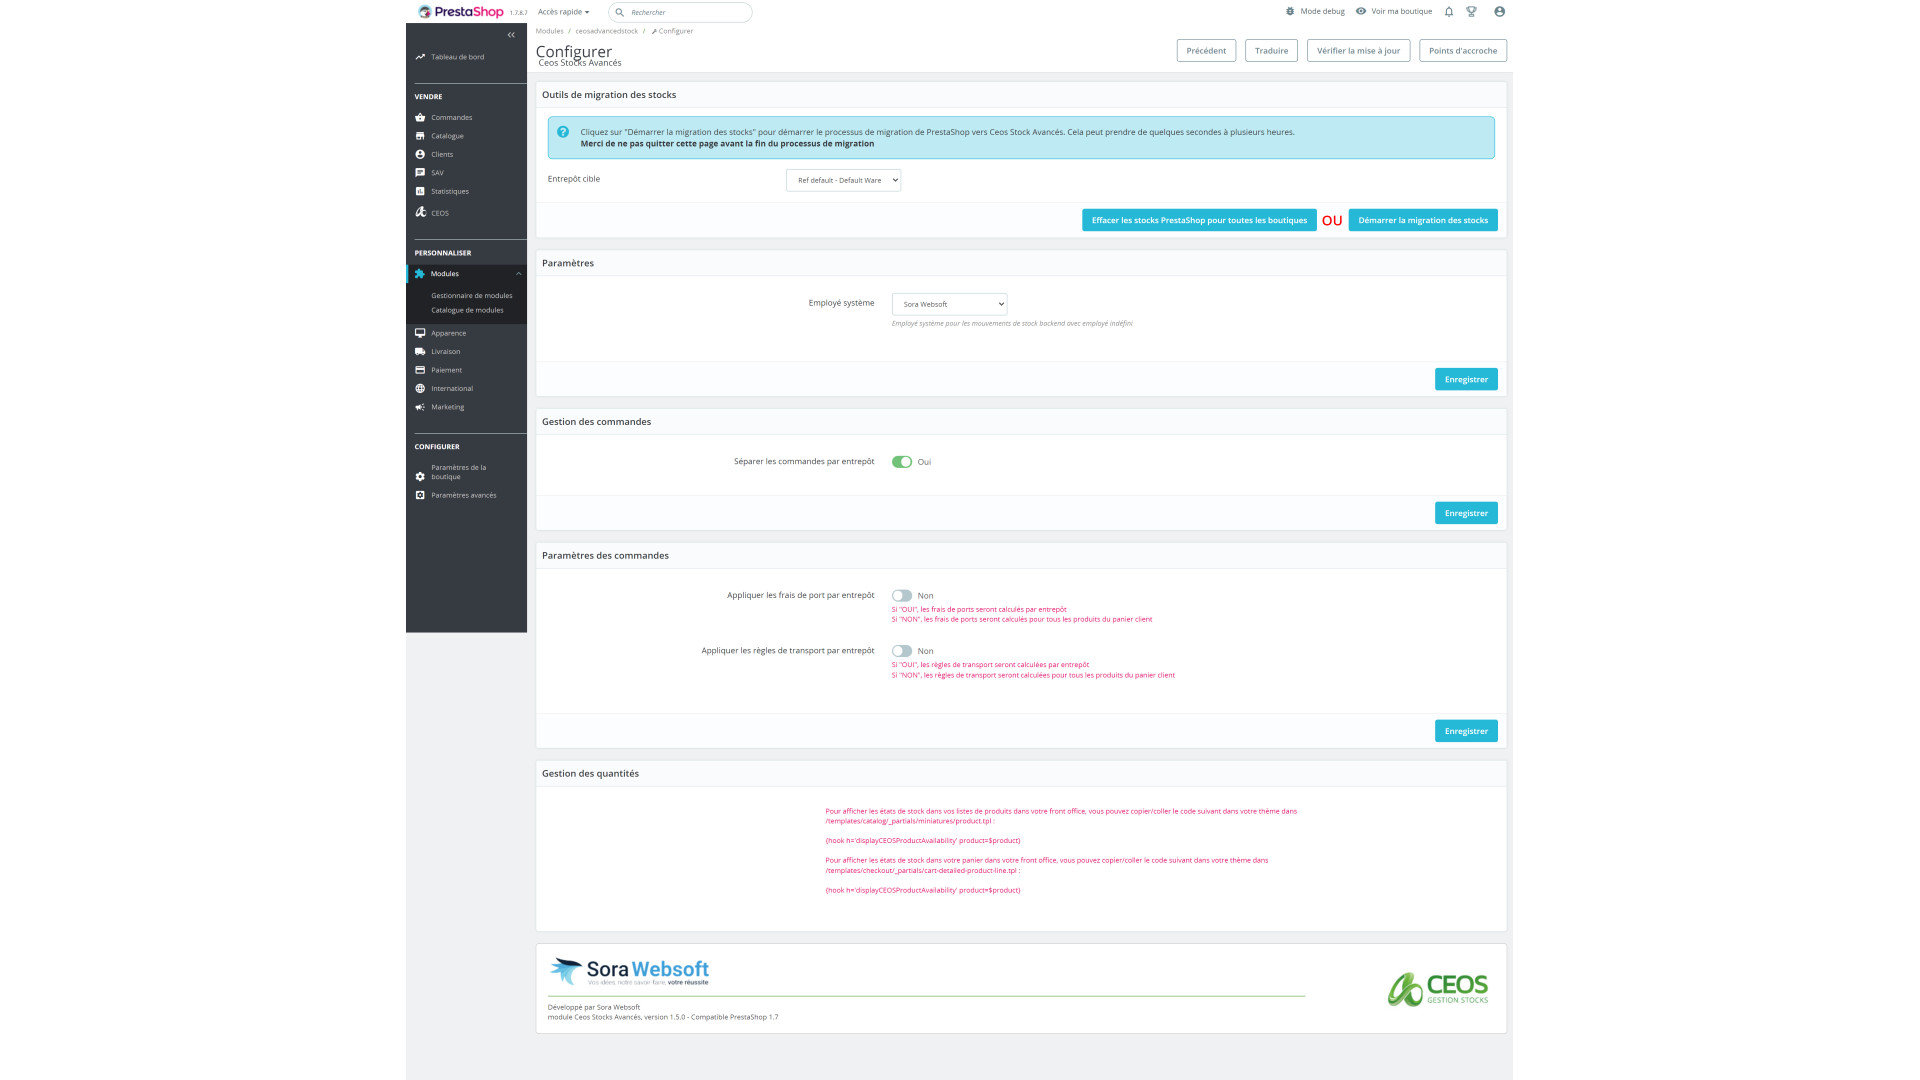This screenshot has width=1920, height=1080.
Task: Open Paramètres avancés menu item
Action: (x=463, y=495)
